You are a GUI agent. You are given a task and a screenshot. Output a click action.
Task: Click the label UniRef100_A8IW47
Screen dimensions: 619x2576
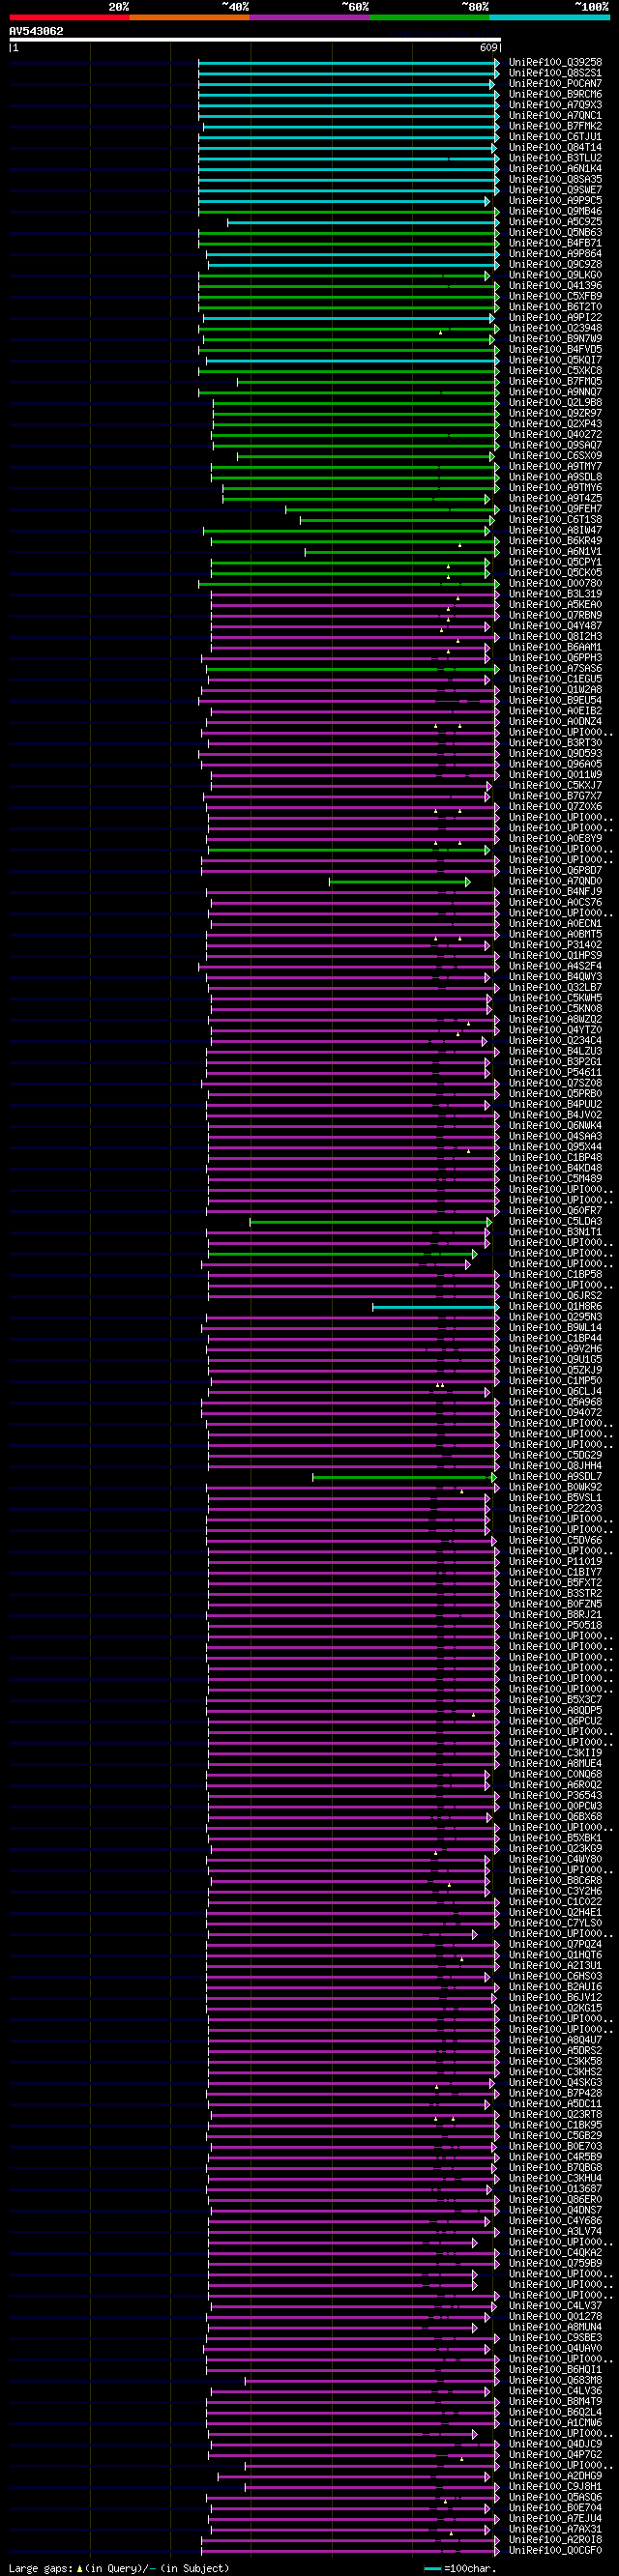coord(555,531)
